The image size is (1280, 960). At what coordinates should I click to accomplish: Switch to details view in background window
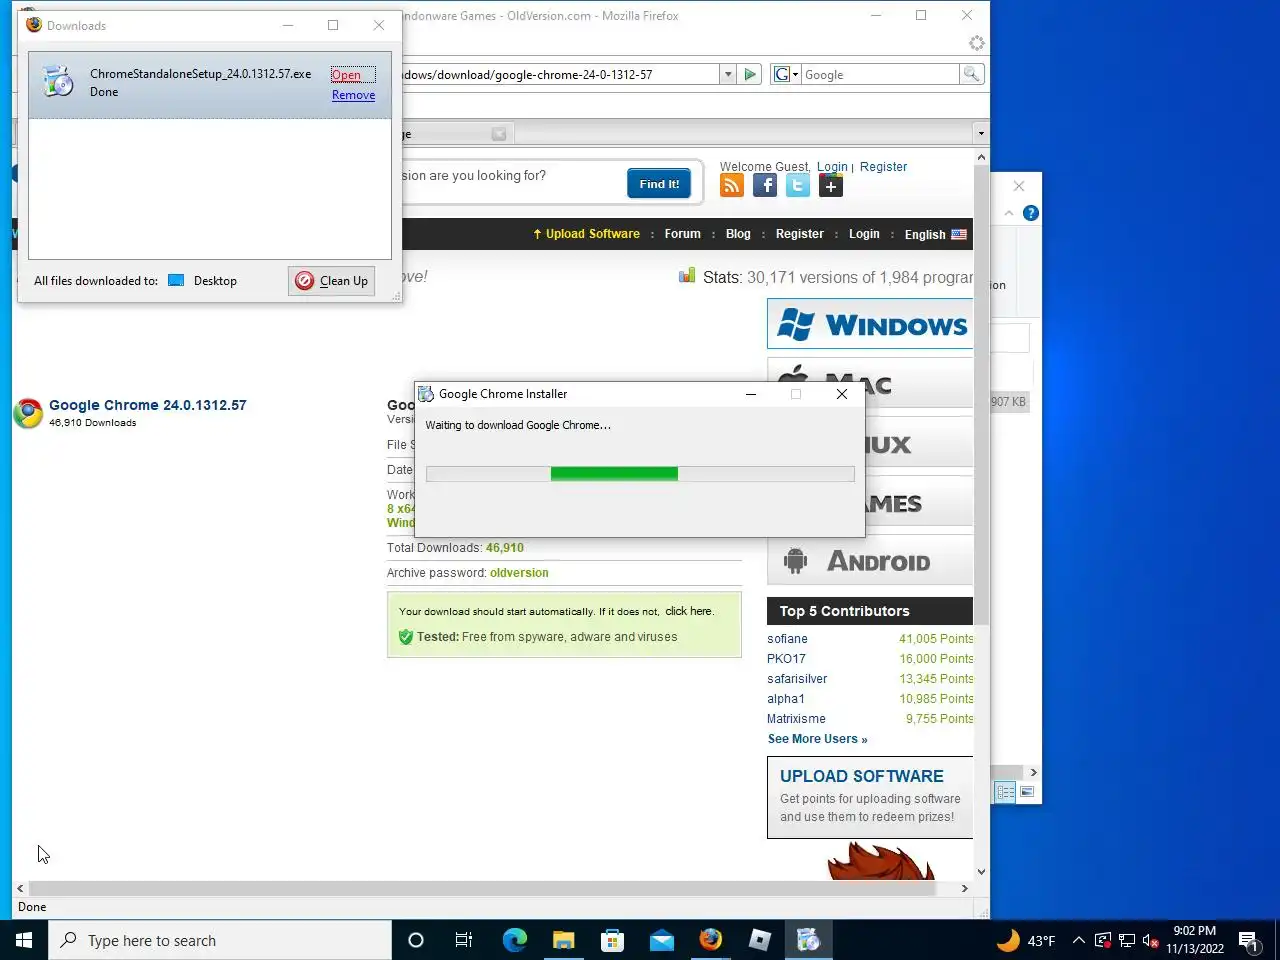(x=1006, y=792)
